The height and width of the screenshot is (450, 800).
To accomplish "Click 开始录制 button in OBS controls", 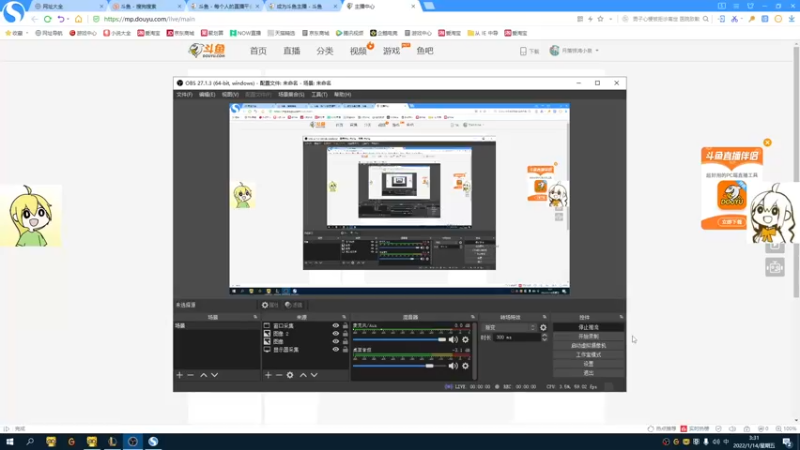I will click(x=588, y=336).
